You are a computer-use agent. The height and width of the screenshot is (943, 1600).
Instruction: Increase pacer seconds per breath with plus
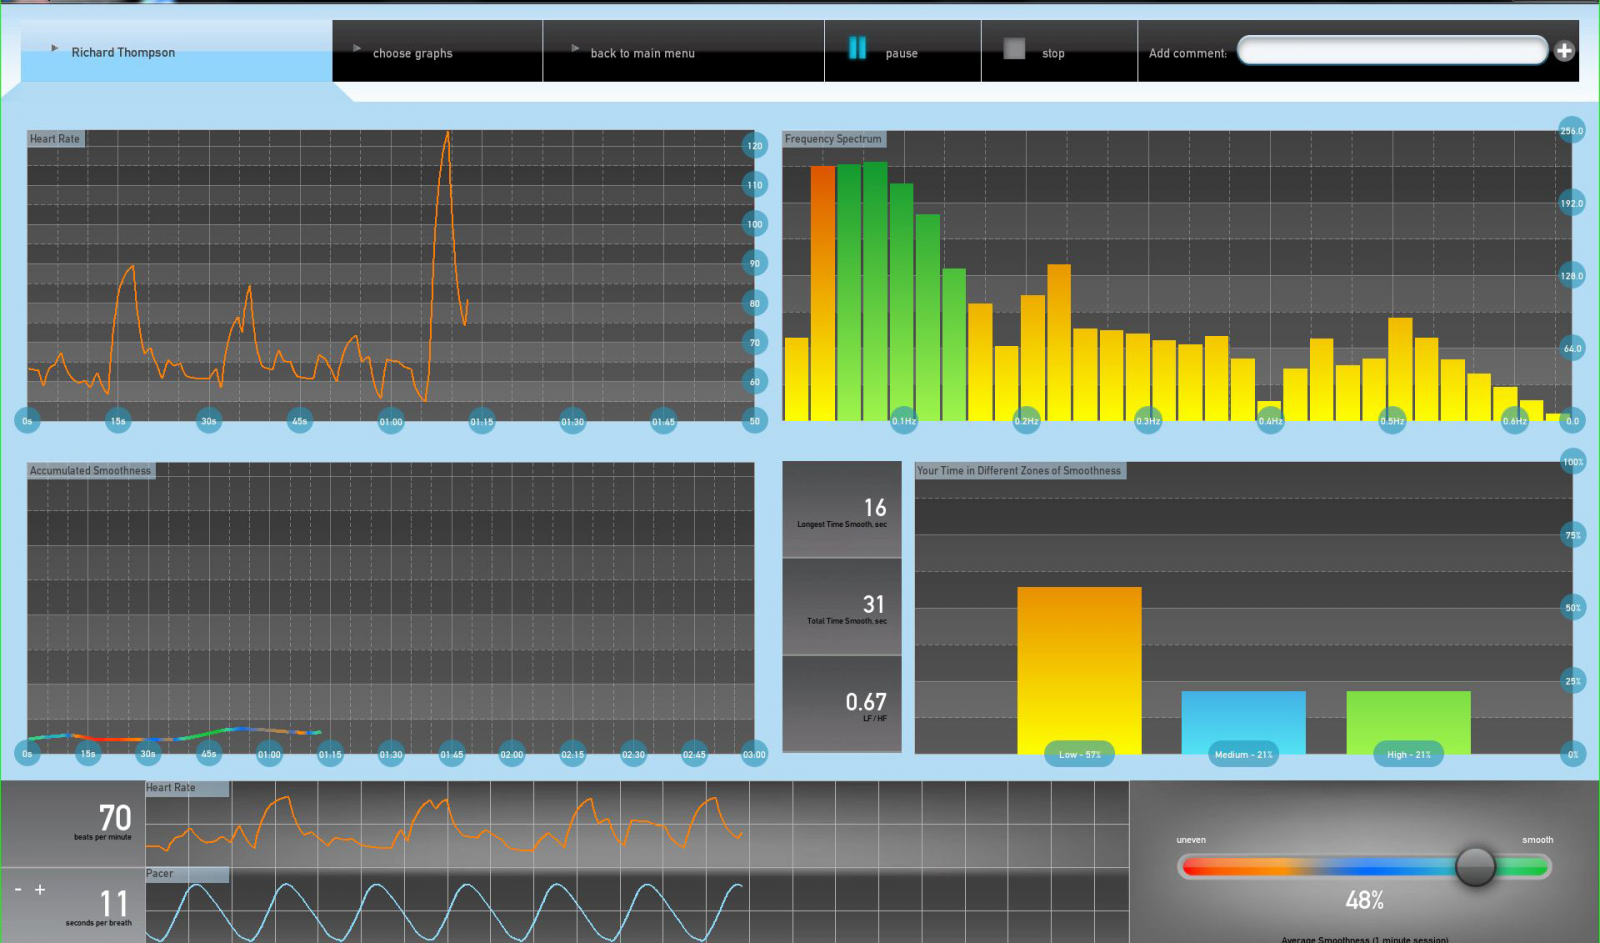coord(40,889)
